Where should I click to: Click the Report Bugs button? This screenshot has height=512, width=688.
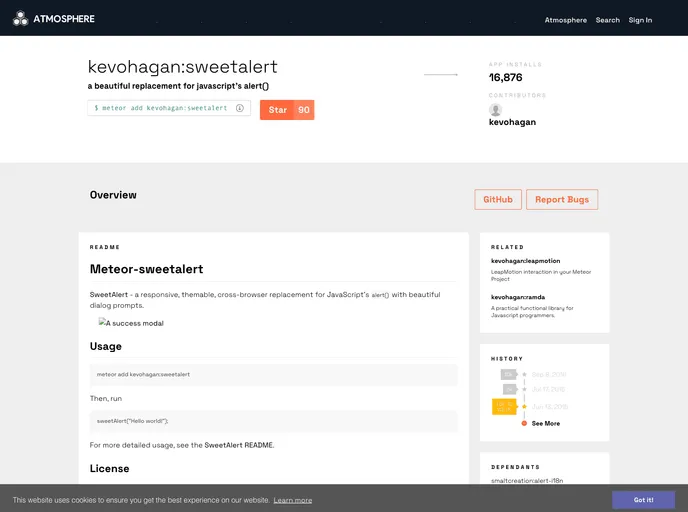point(562,200)
